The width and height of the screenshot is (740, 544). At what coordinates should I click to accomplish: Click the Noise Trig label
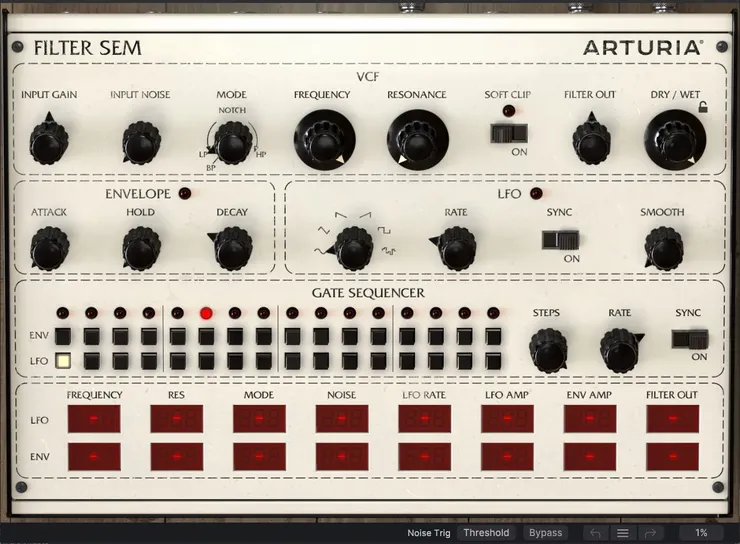pyautogui.click(x=429, y=533)
